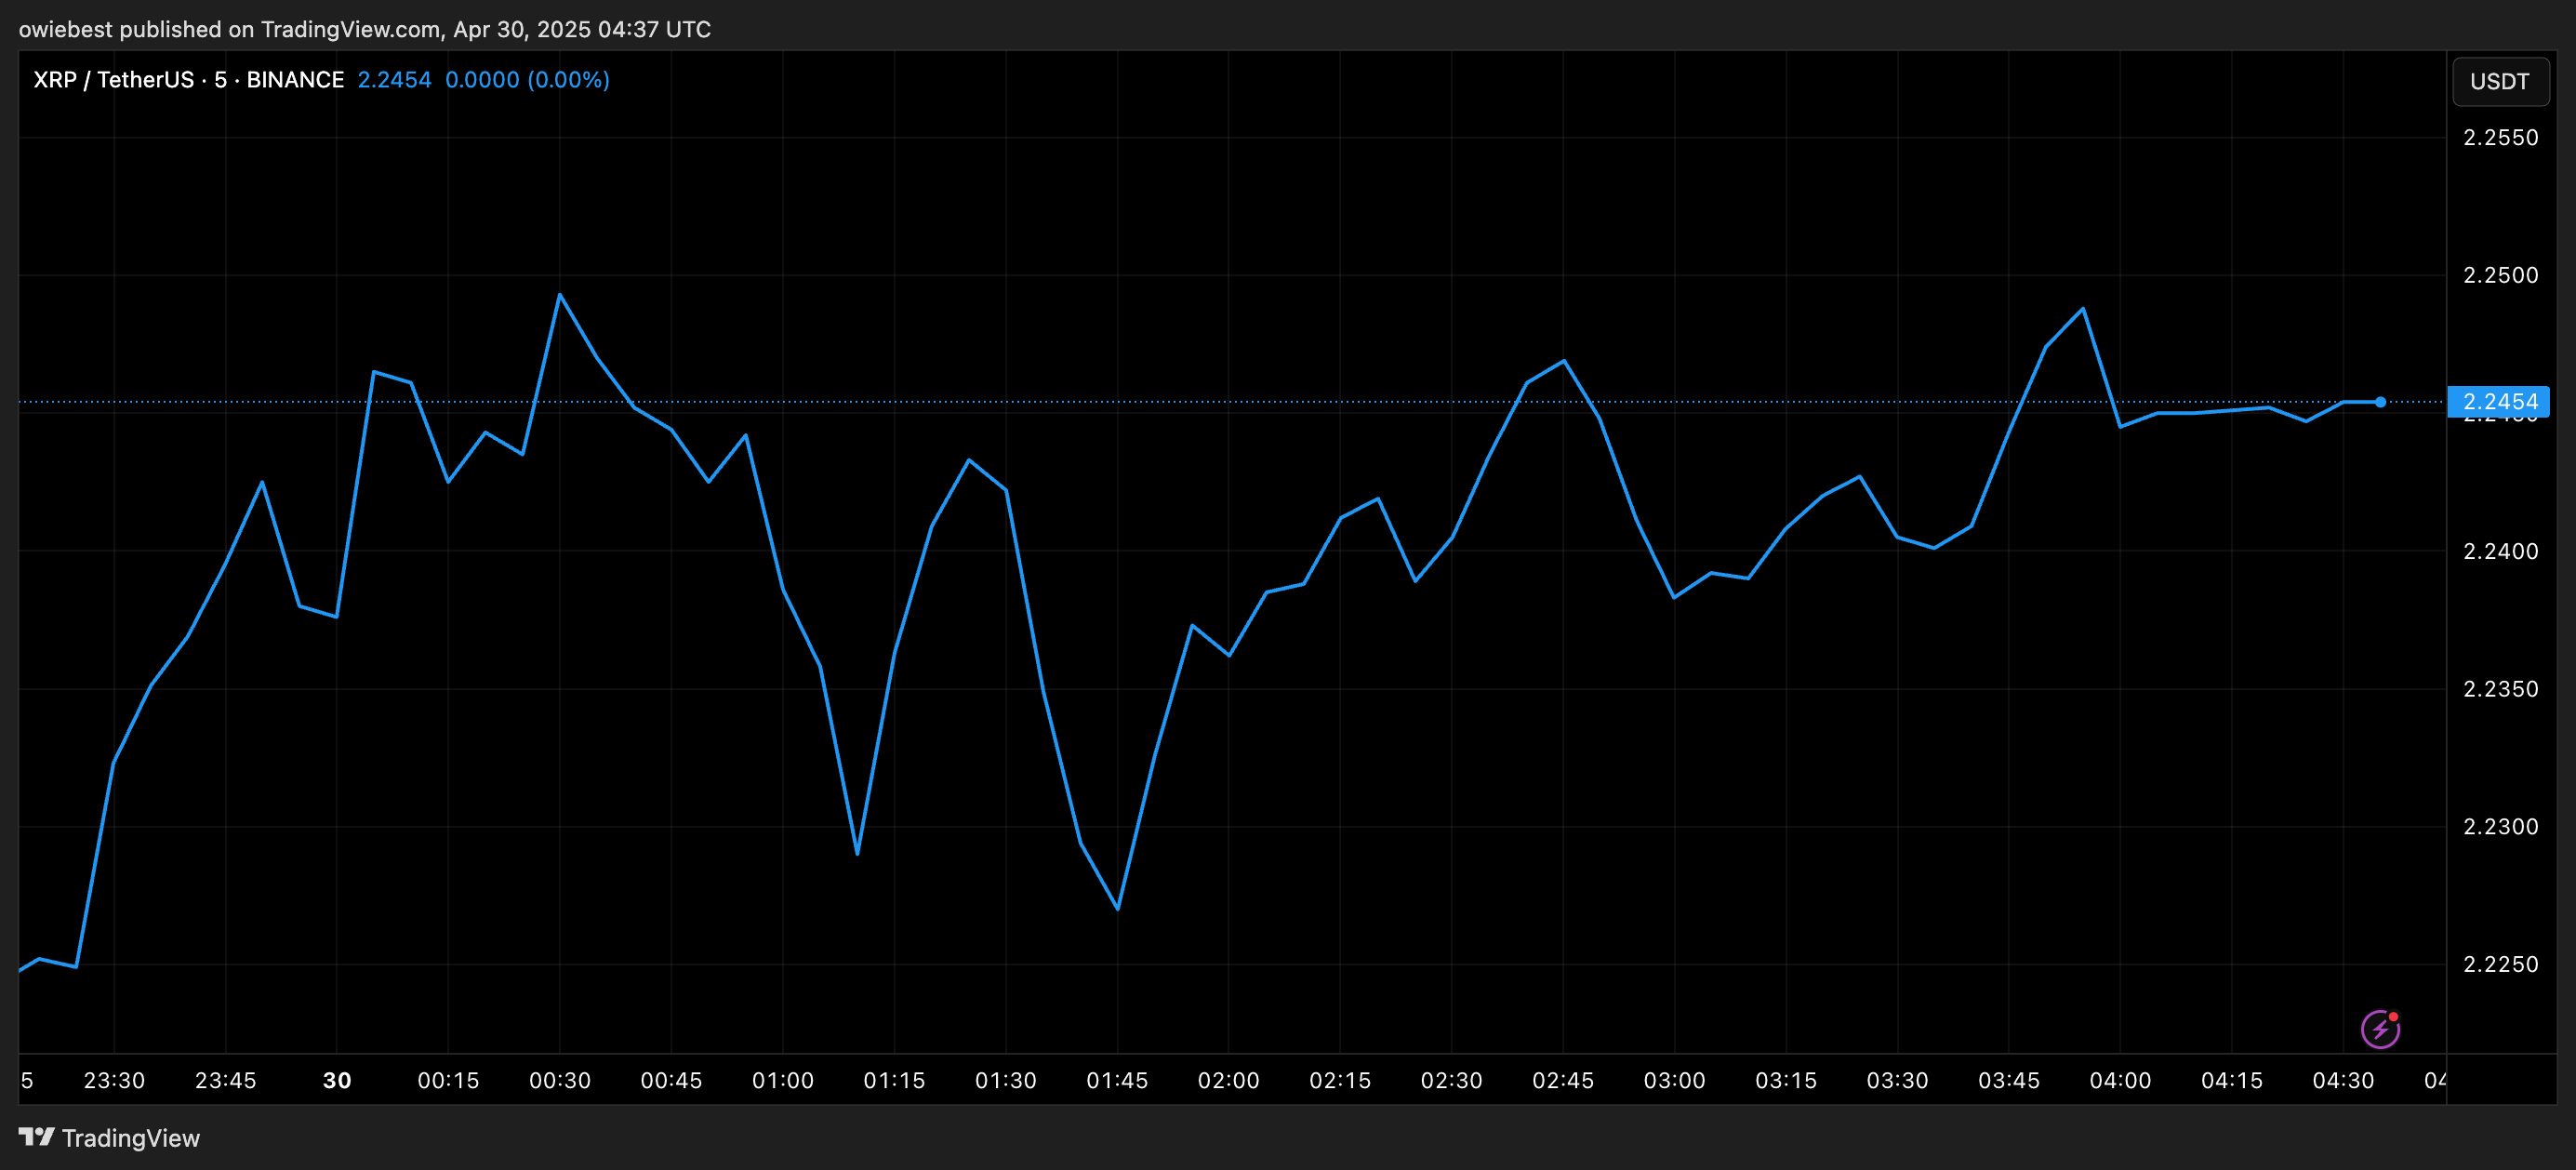Image resolution: width=2576 pixels, height=1170 pixels.
Task: Select the bold 30 date marker on time axis
Action: click(337, 1080)
